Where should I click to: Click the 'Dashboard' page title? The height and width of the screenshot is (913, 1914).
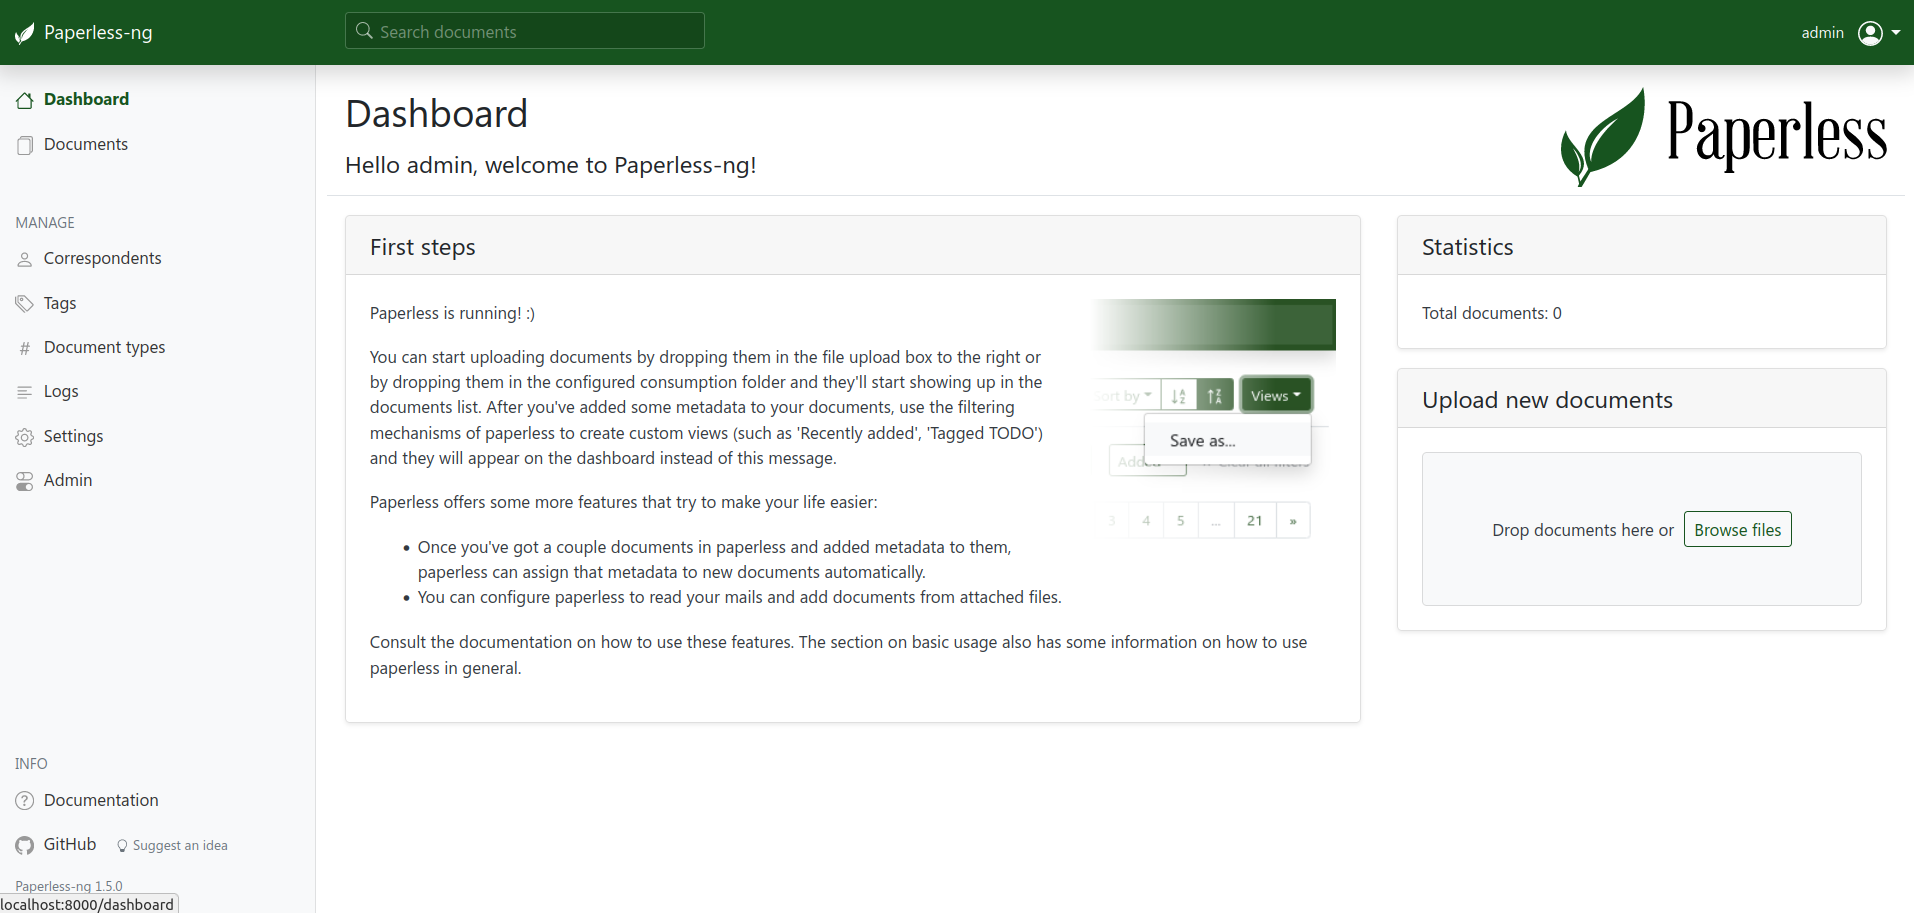tap(436, 114)
